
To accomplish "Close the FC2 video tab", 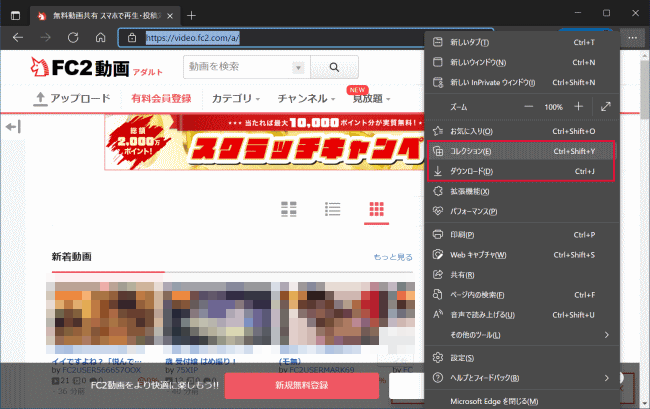I will [x=170, y=16].
